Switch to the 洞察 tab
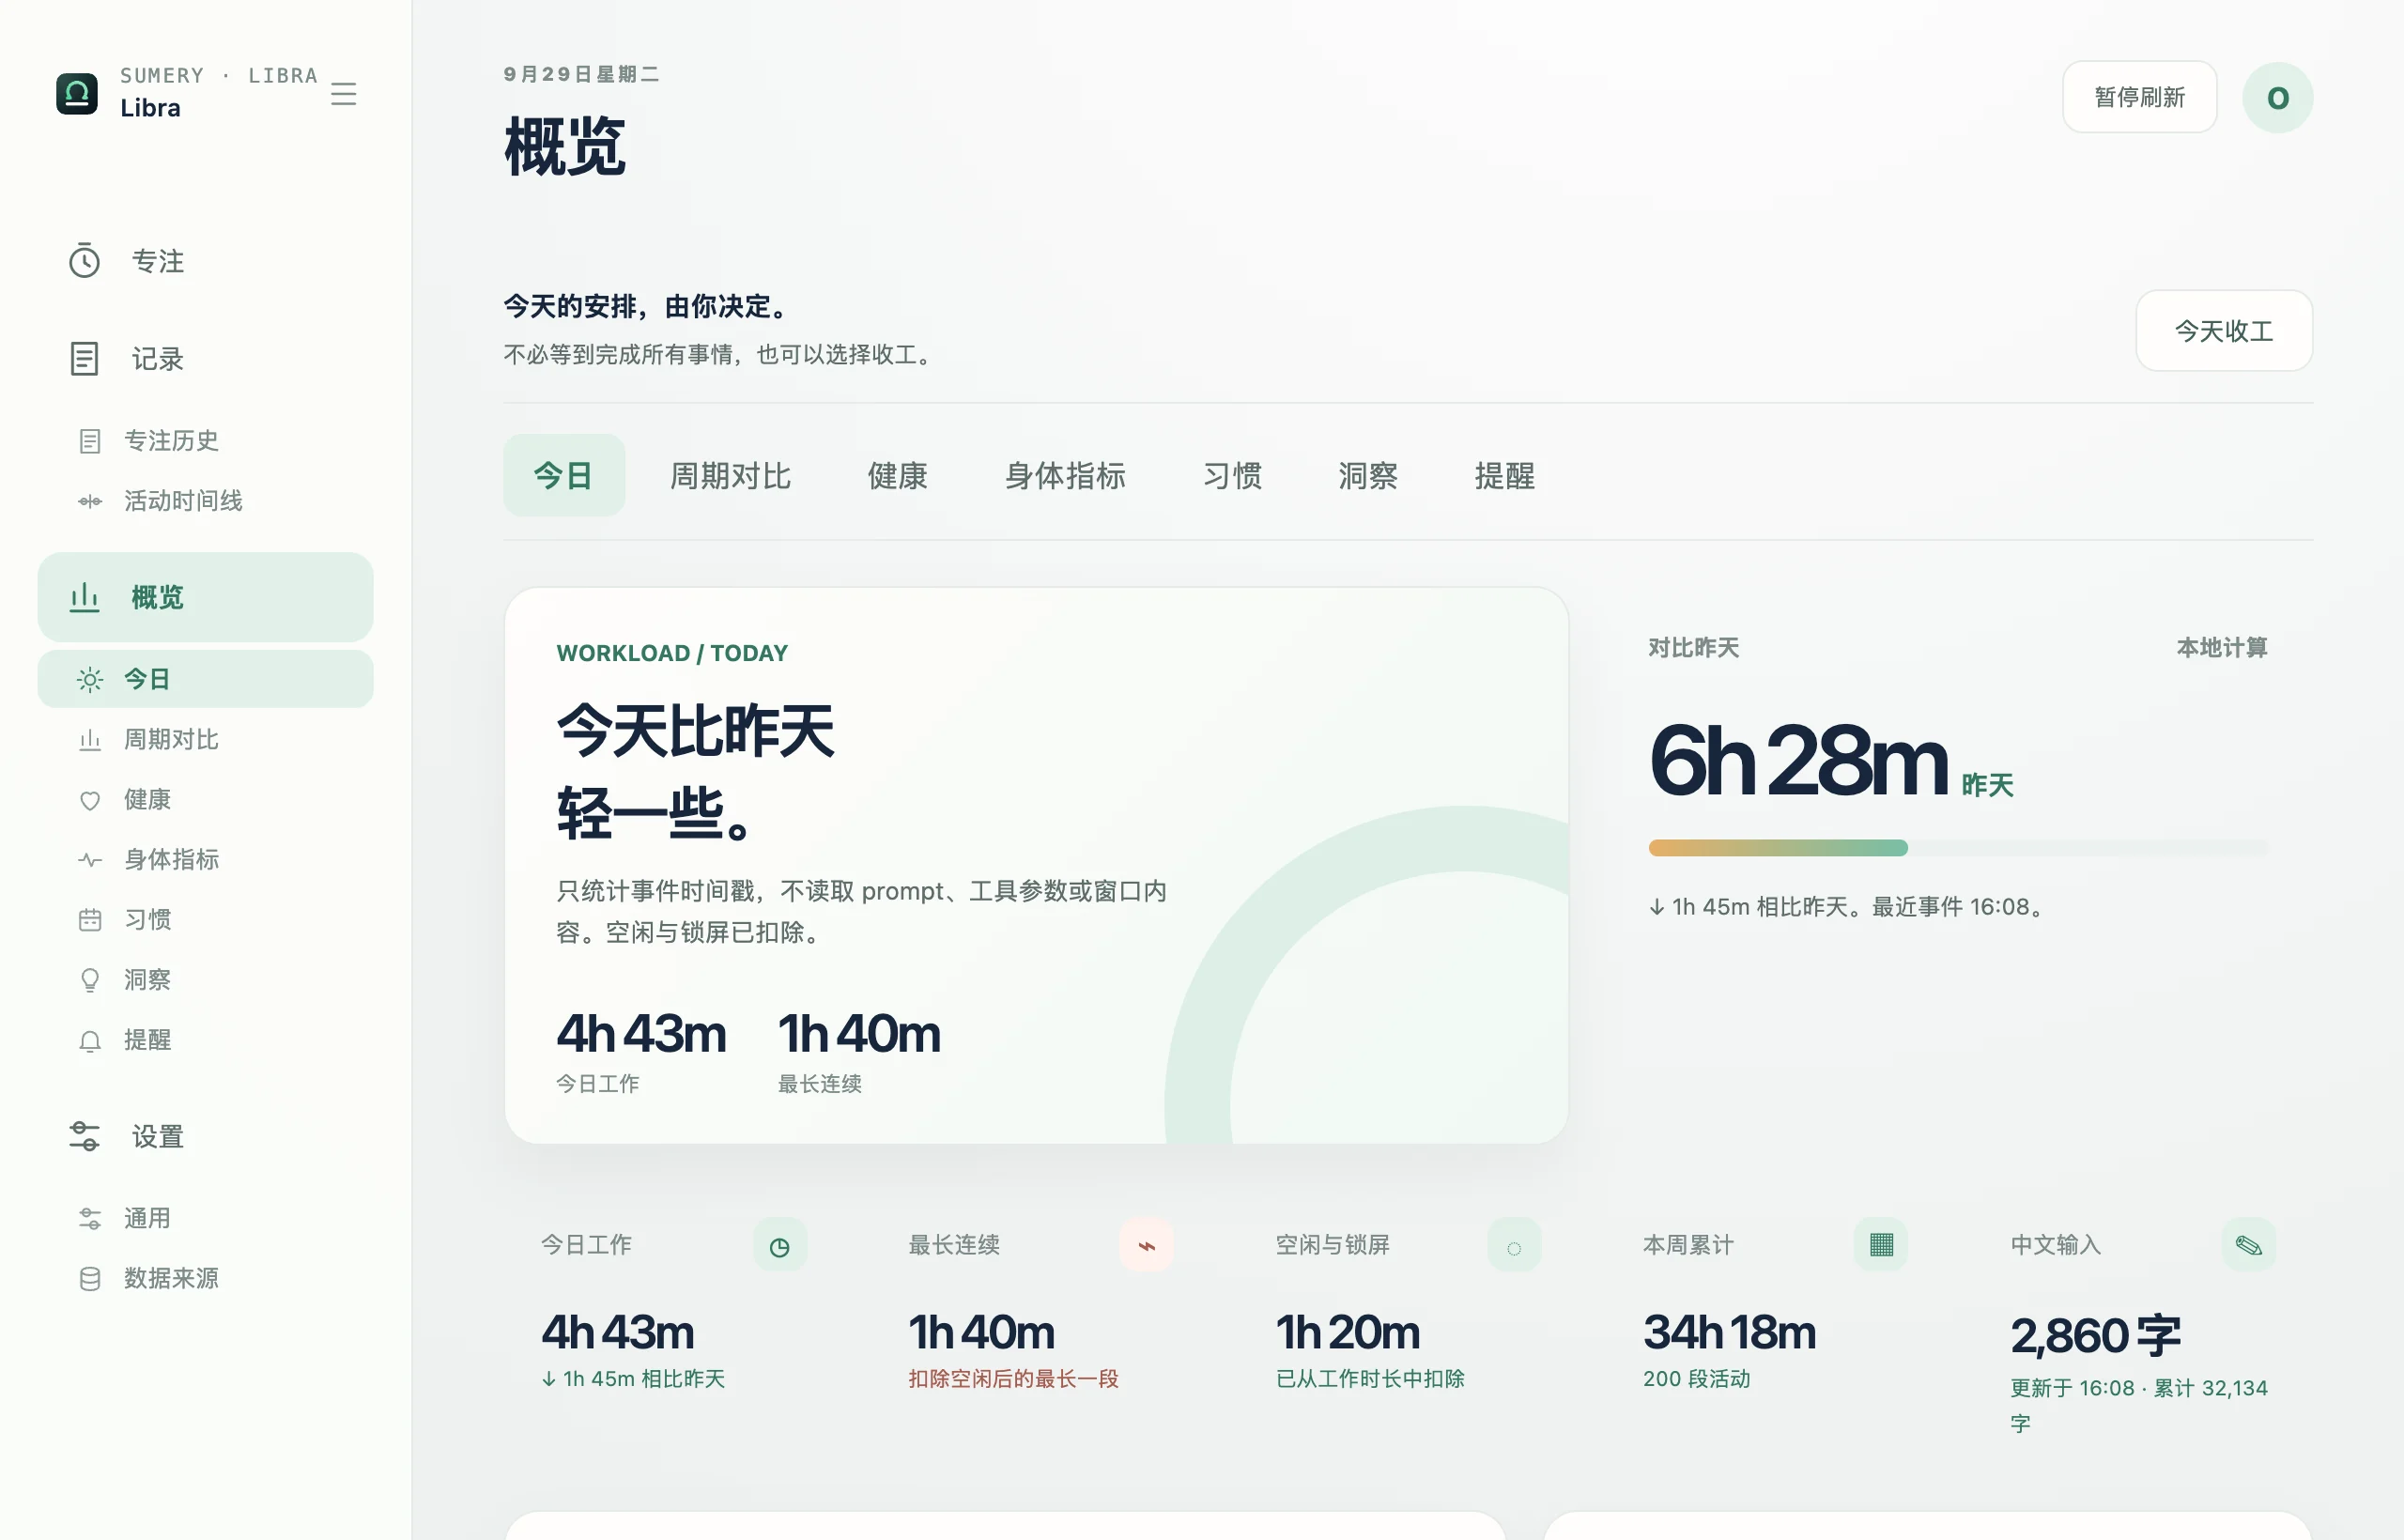 pyautogui.click(x=1368, y=475)
